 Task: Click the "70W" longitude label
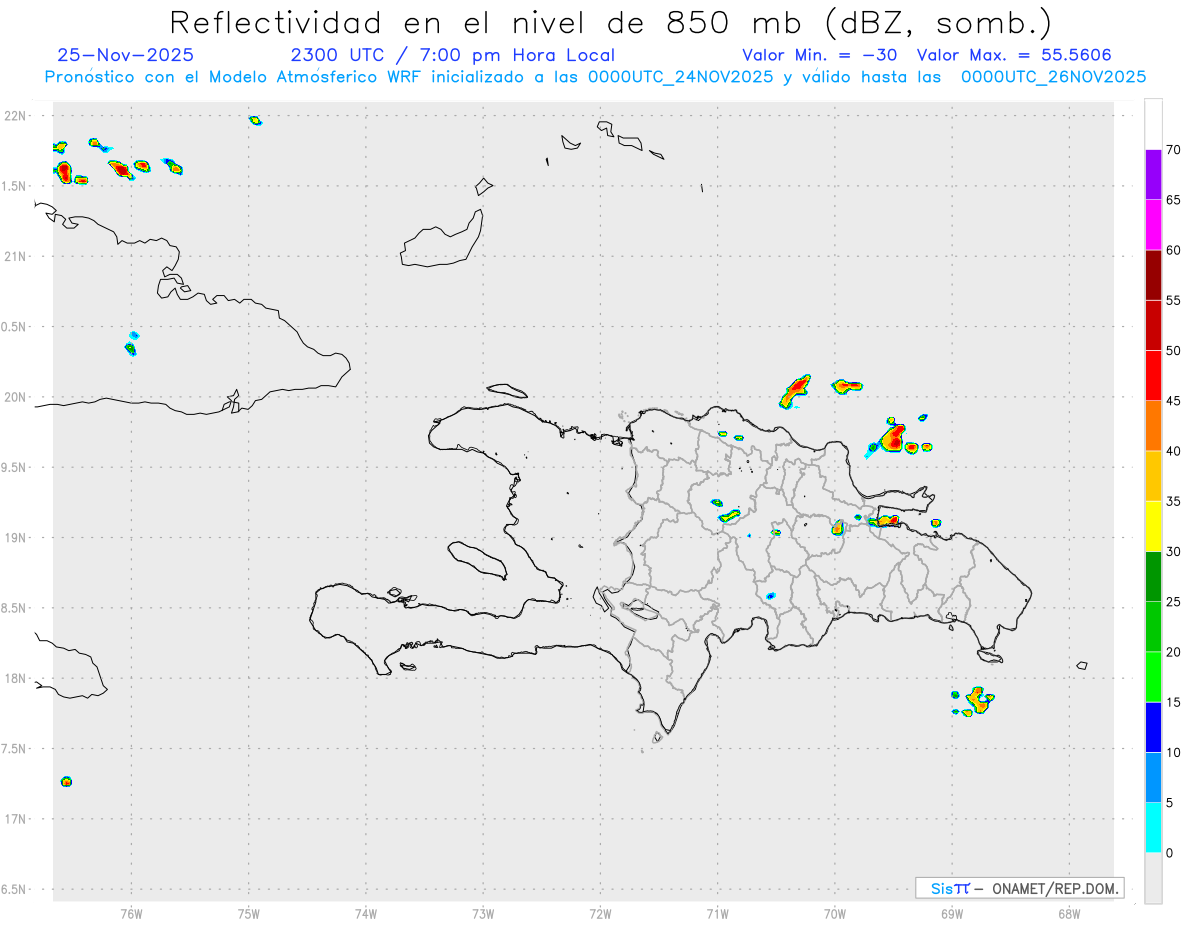tap(835, 913)
